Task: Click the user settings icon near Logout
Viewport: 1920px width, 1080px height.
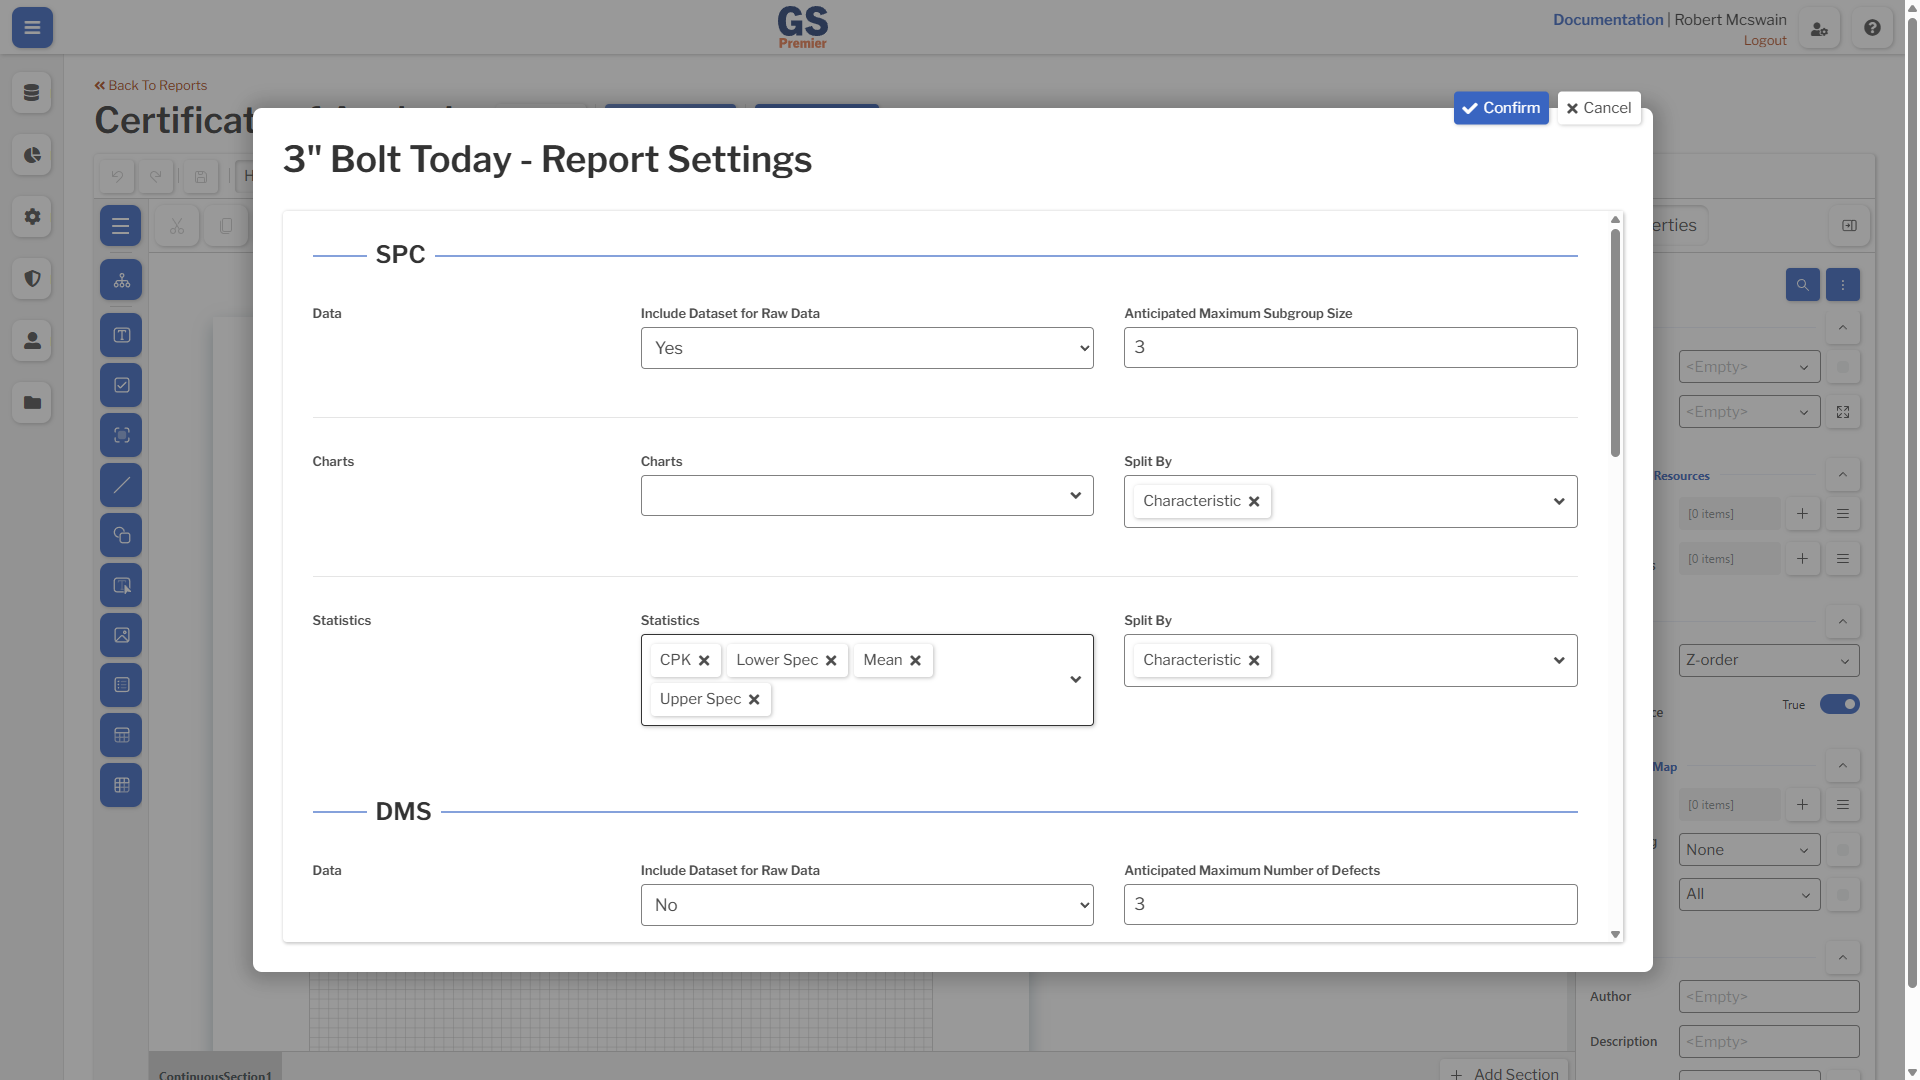Action: (1819, 28)
